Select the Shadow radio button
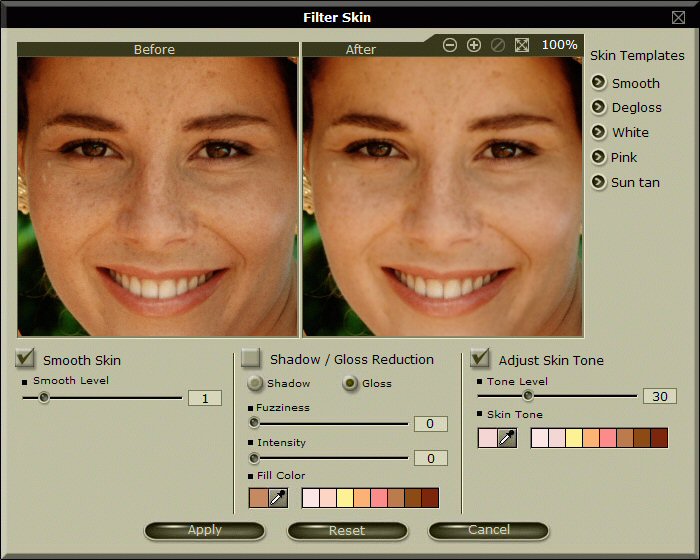The height and width of the screenshot is (560, 700). [255, 383]
